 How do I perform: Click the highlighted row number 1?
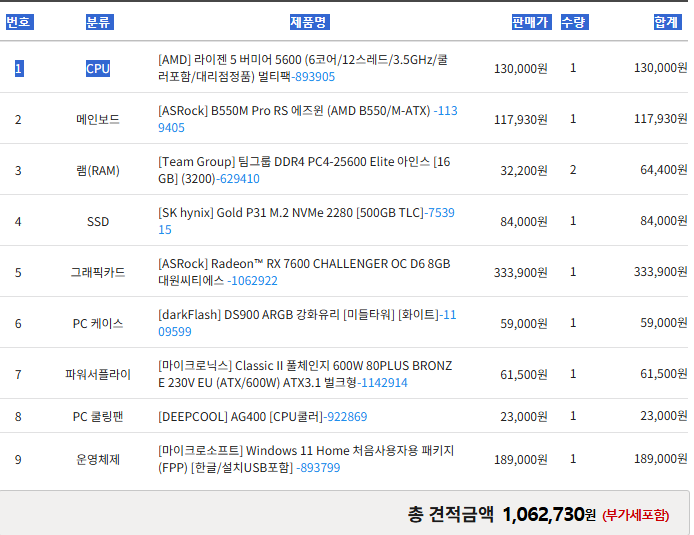click(x=19, y=69)
